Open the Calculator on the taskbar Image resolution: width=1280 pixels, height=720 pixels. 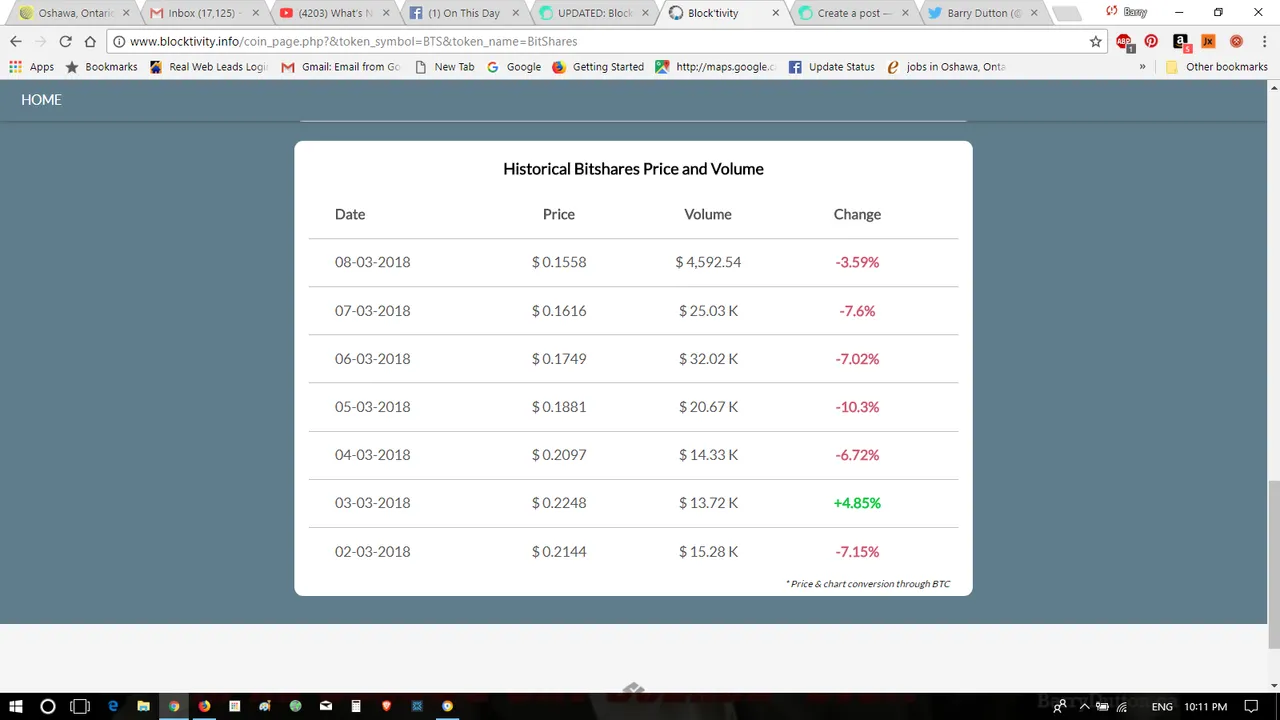(x=356, y=706)
